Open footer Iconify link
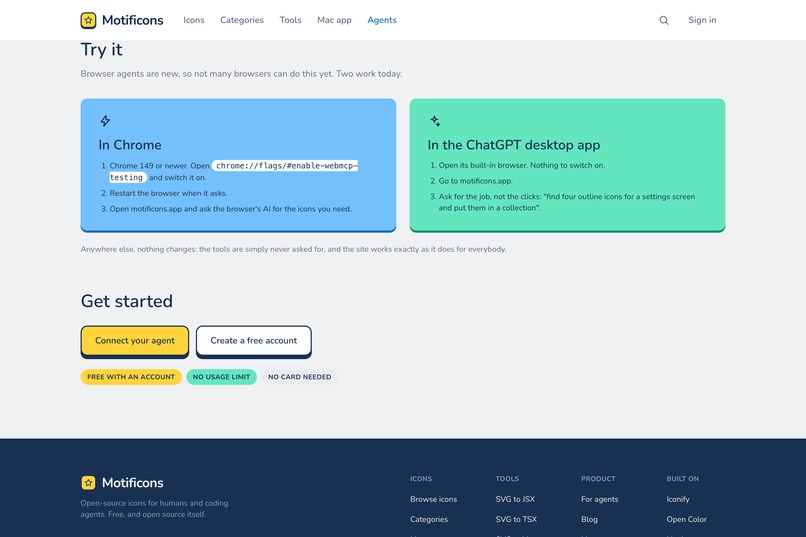 click(678, 499)
